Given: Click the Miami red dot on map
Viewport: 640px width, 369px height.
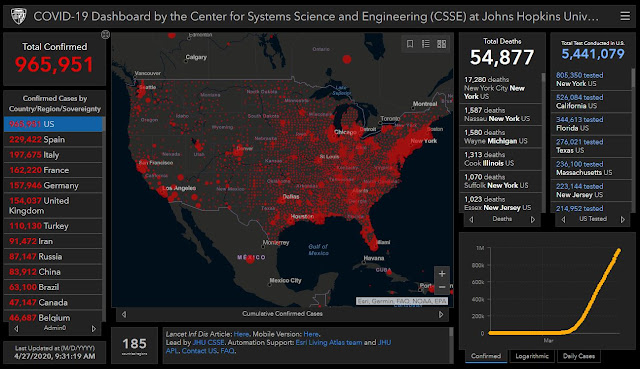Looking at the screenshot, I should [373, 246].
